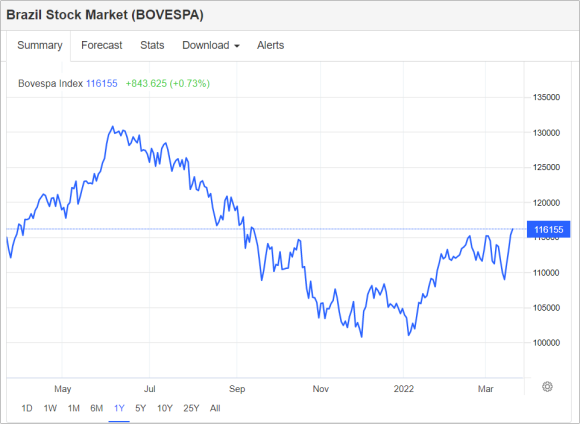The width and height of the screenshot is (580, 424).
Task: Select the 6M time range
Action: 97,408
